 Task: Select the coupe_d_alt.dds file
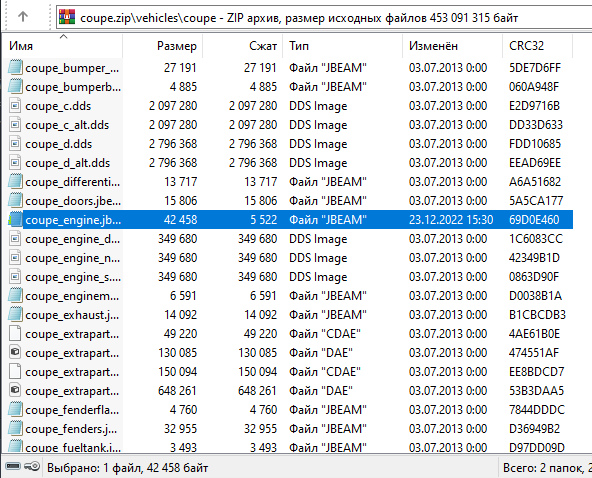click(x=290, y=163)
